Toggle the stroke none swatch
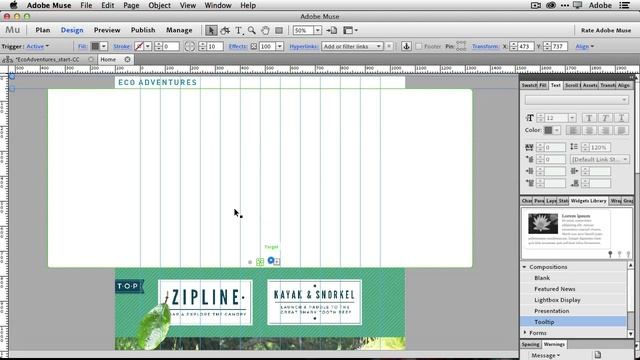Image resolution: width=640 pixels, height=360 pixels. coord(139,47)
